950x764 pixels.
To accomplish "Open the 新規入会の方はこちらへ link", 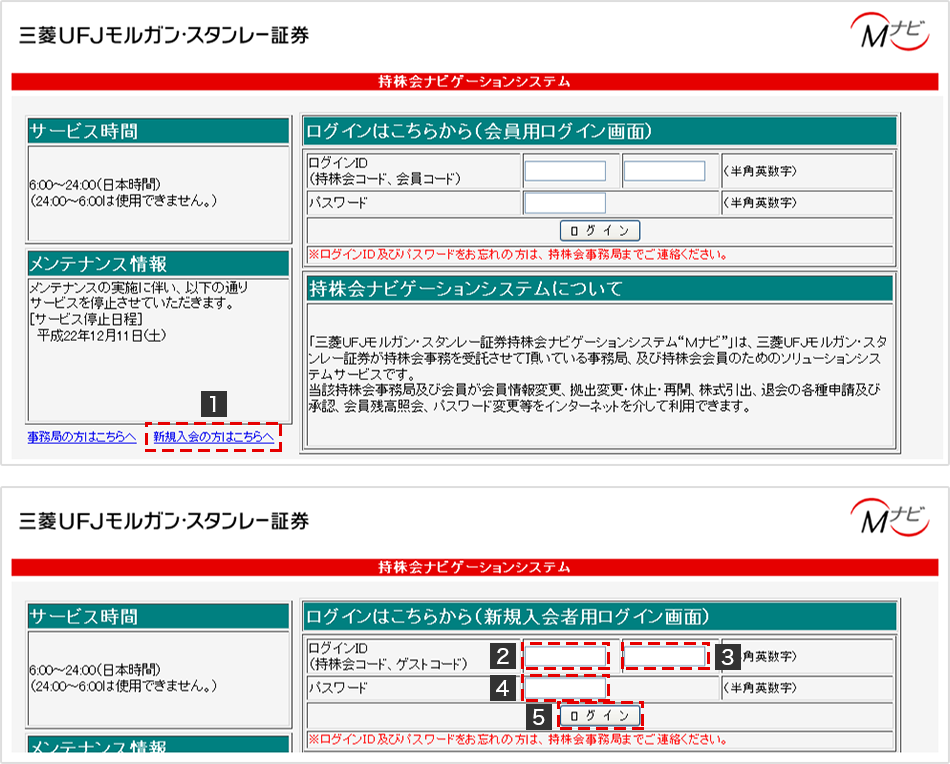I will tap(213, 437).
